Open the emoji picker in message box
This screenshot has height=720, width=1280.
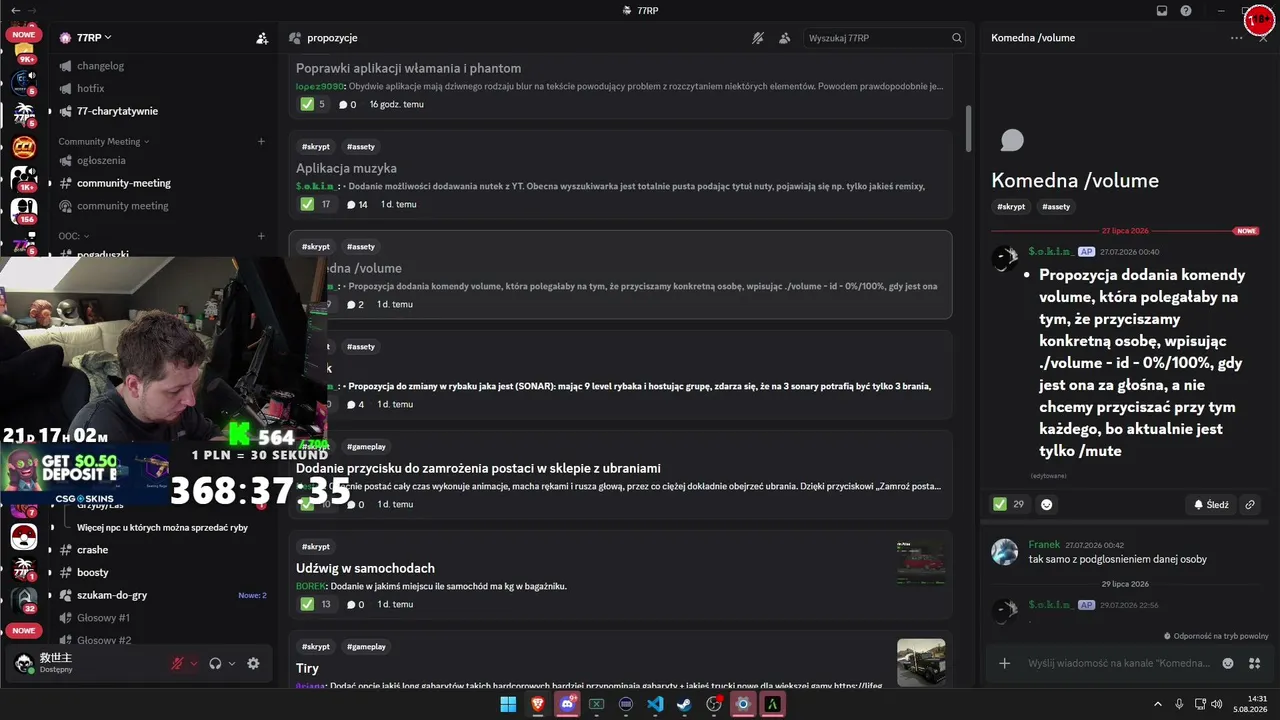[1228, 663]
